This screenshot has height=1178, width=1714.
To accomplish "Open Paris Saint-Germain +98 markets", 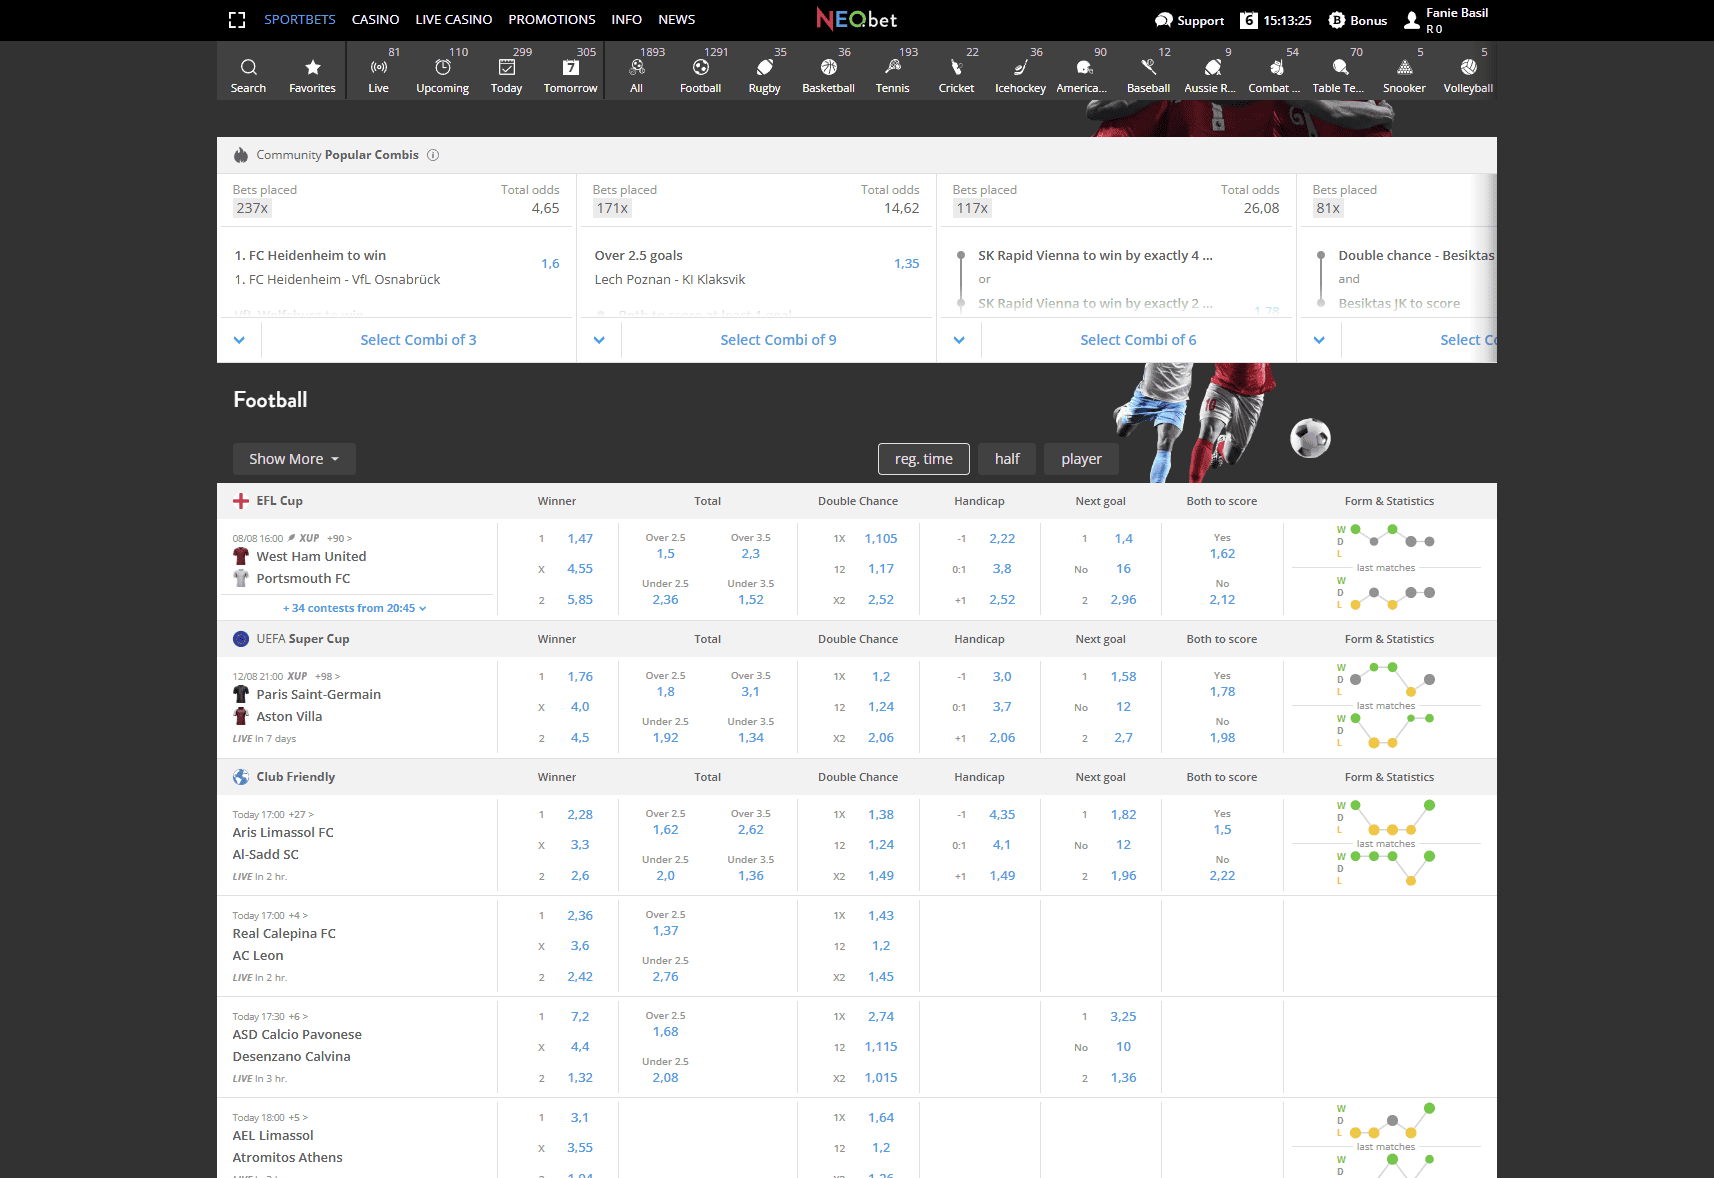I will pos(328,676).
